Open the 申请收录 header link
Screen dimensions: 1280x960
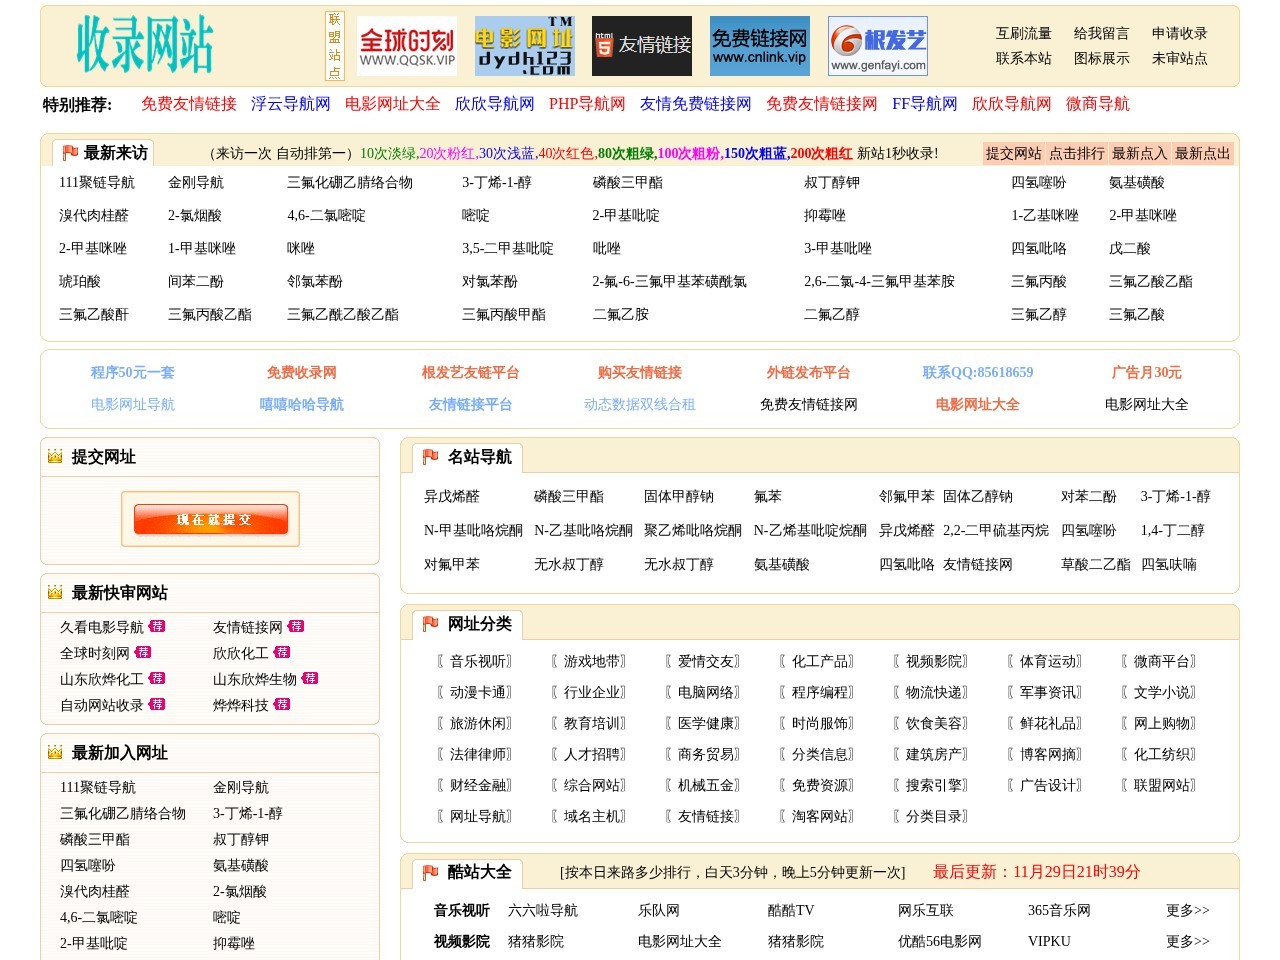pyautogui.click(x=1179, y=34)
